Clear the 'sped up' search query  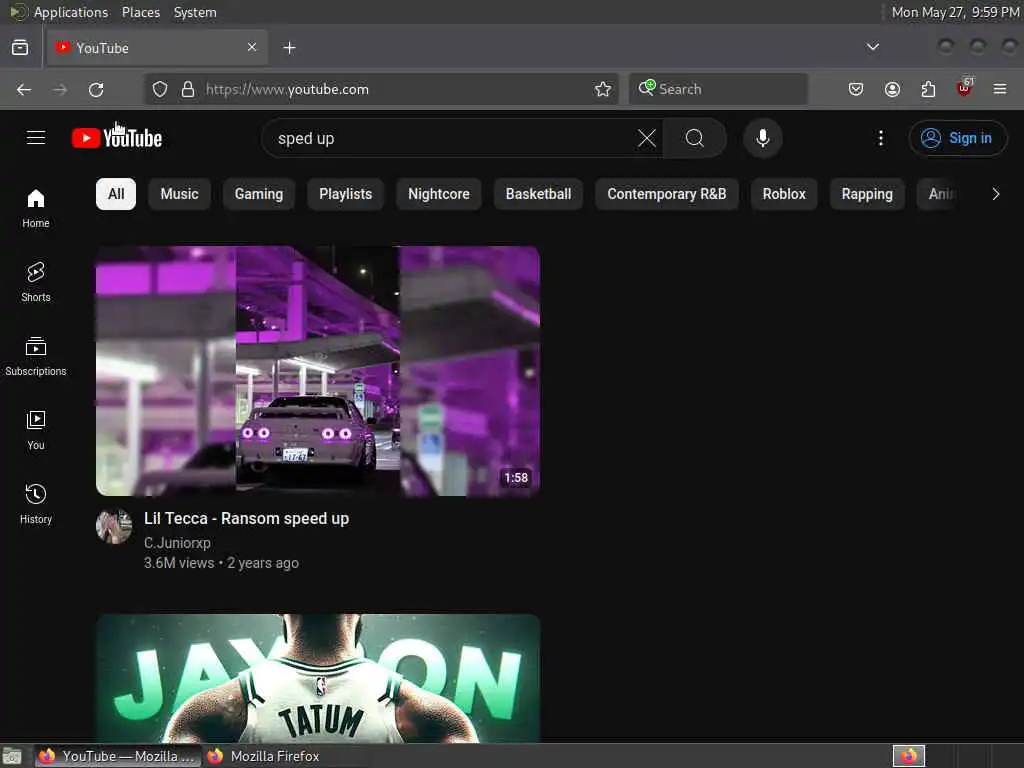point(647,138)
